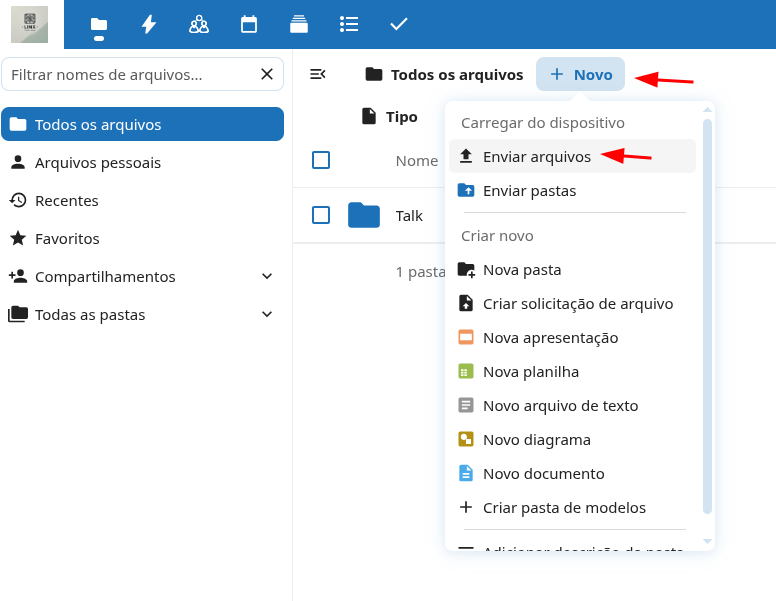Clear the file name filter with X

[267, 74]
